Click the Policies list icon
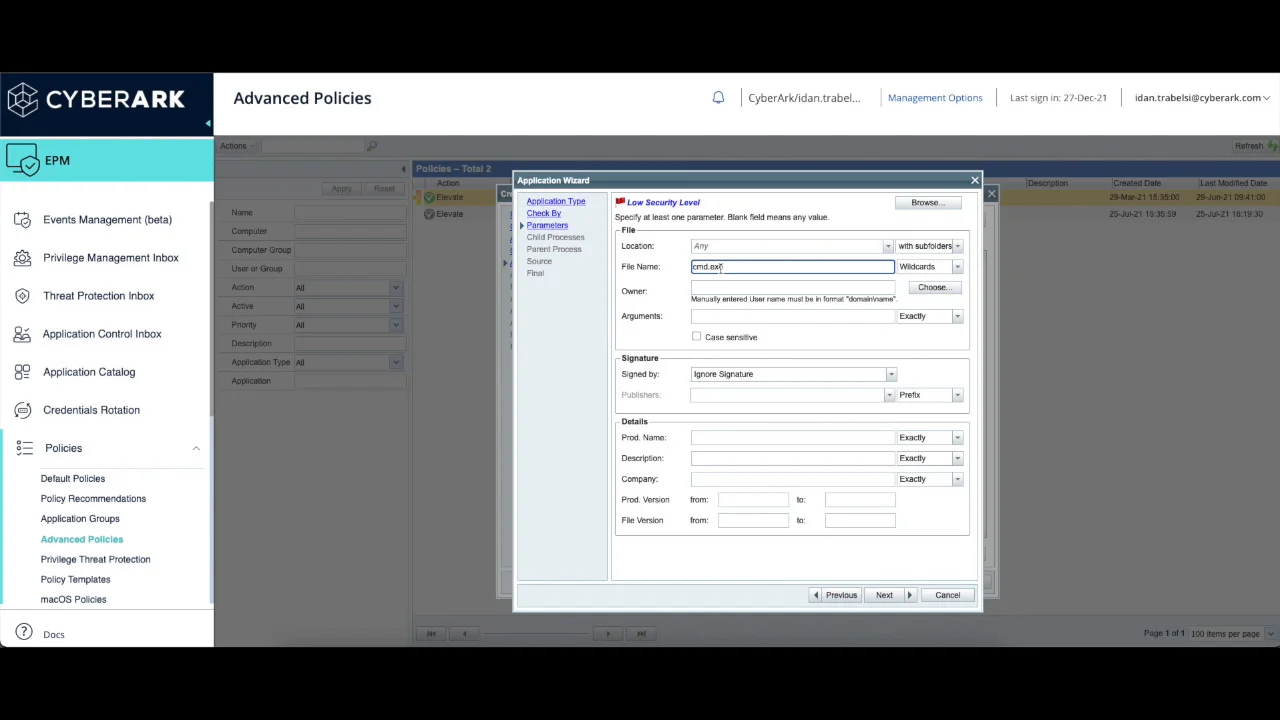This screenshot has height=720, width=1280. point(24,448)
